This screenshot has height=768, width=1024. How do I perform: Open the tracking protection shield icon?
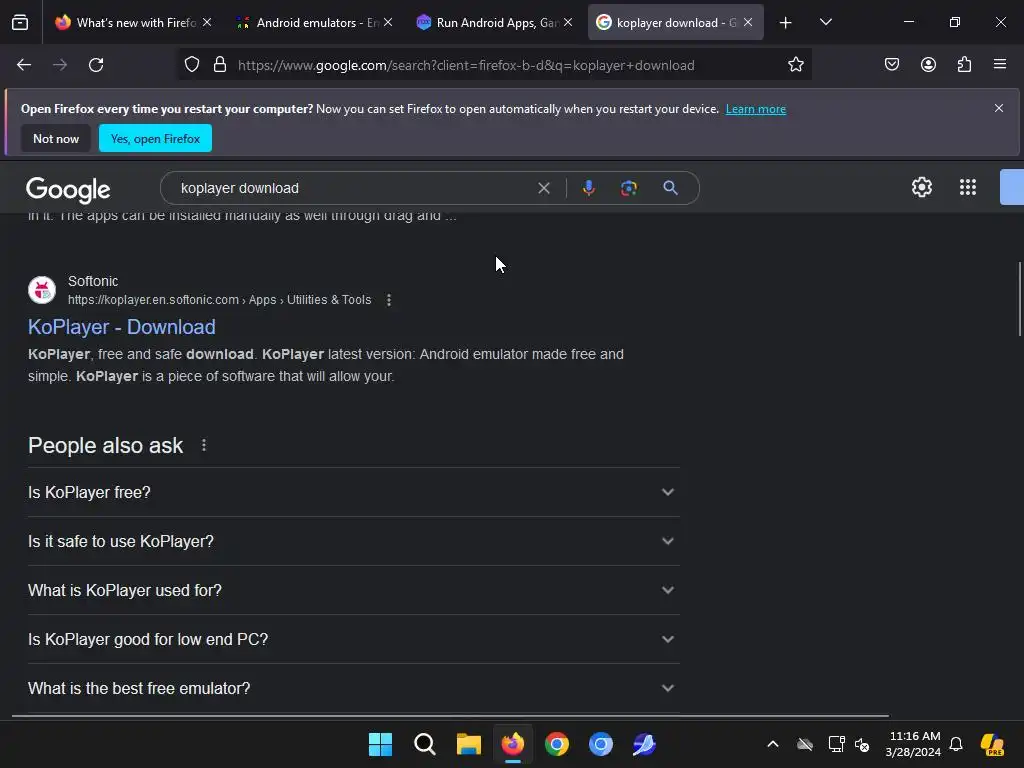tap(191, 65)
